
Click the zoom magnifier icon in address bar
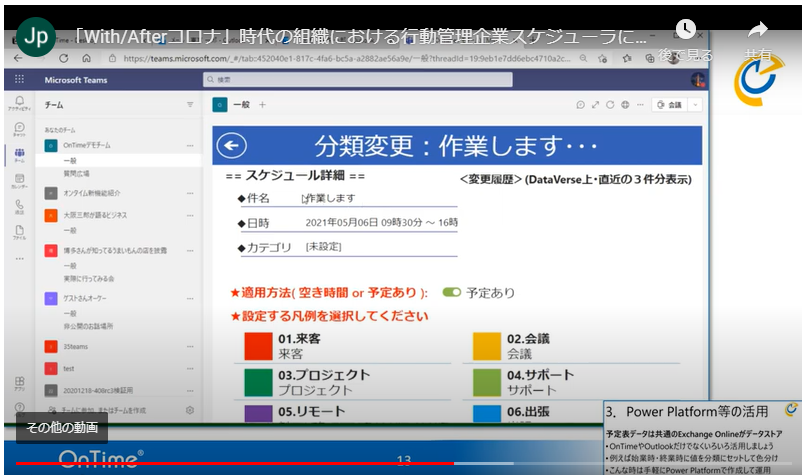point(583,59)
